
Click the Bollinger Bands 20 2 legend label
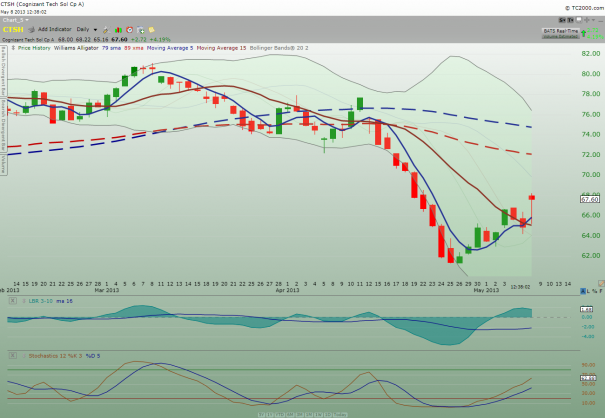coord(279,48)
